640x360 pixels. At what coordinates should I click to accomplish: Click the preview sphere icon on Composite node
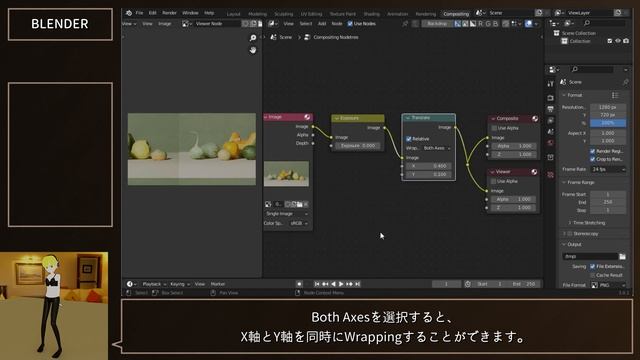pos(535,119)
